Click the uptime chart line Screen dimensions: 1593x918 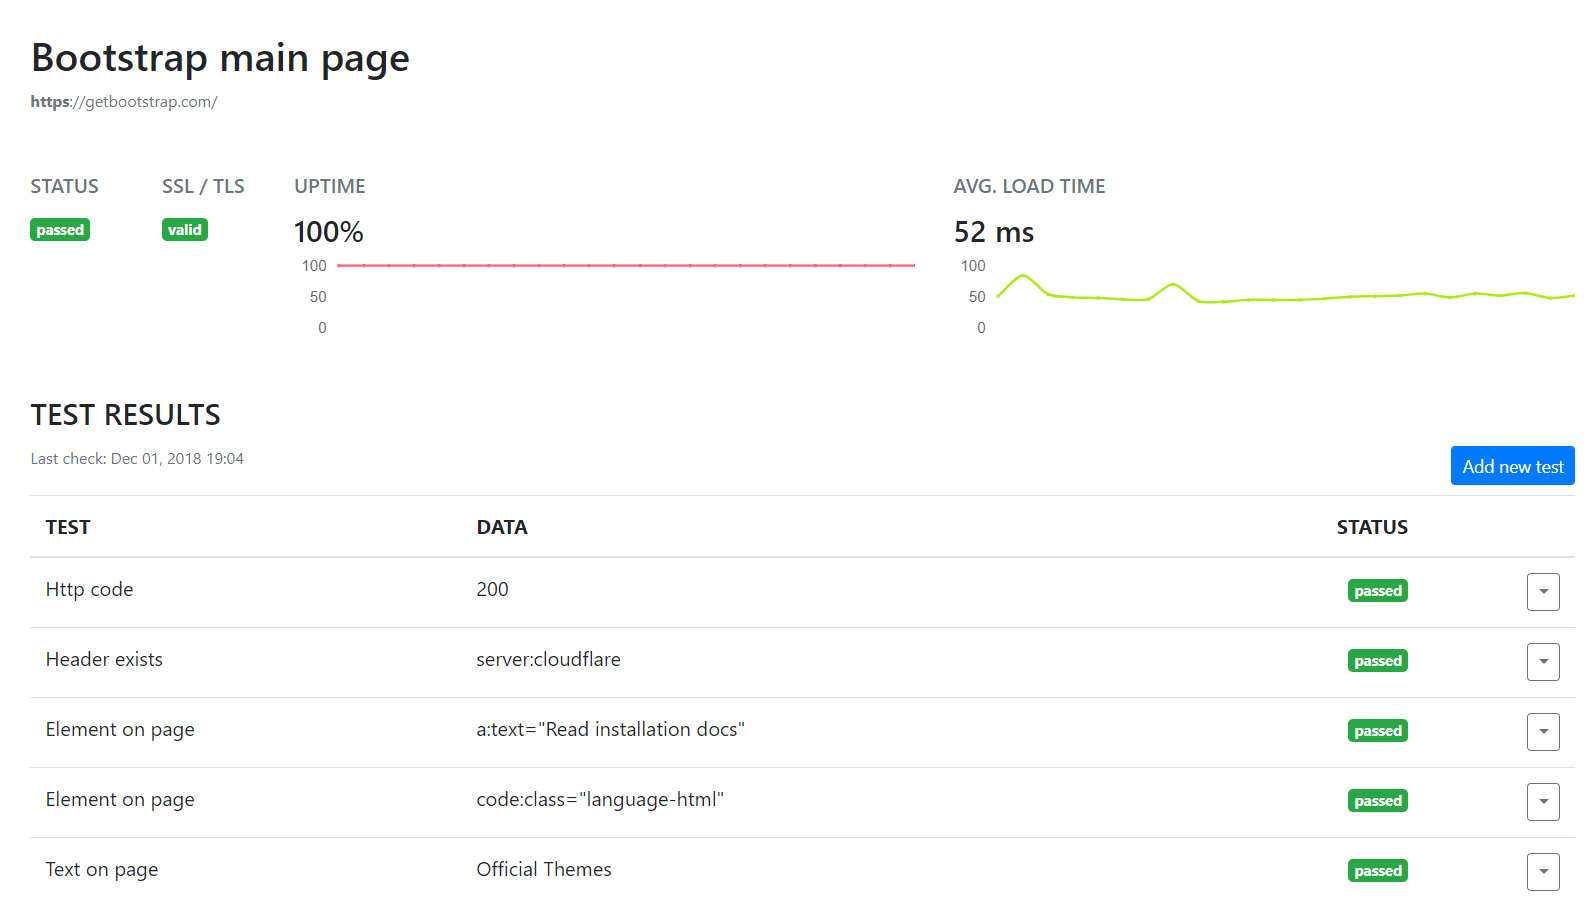(626, 266)
